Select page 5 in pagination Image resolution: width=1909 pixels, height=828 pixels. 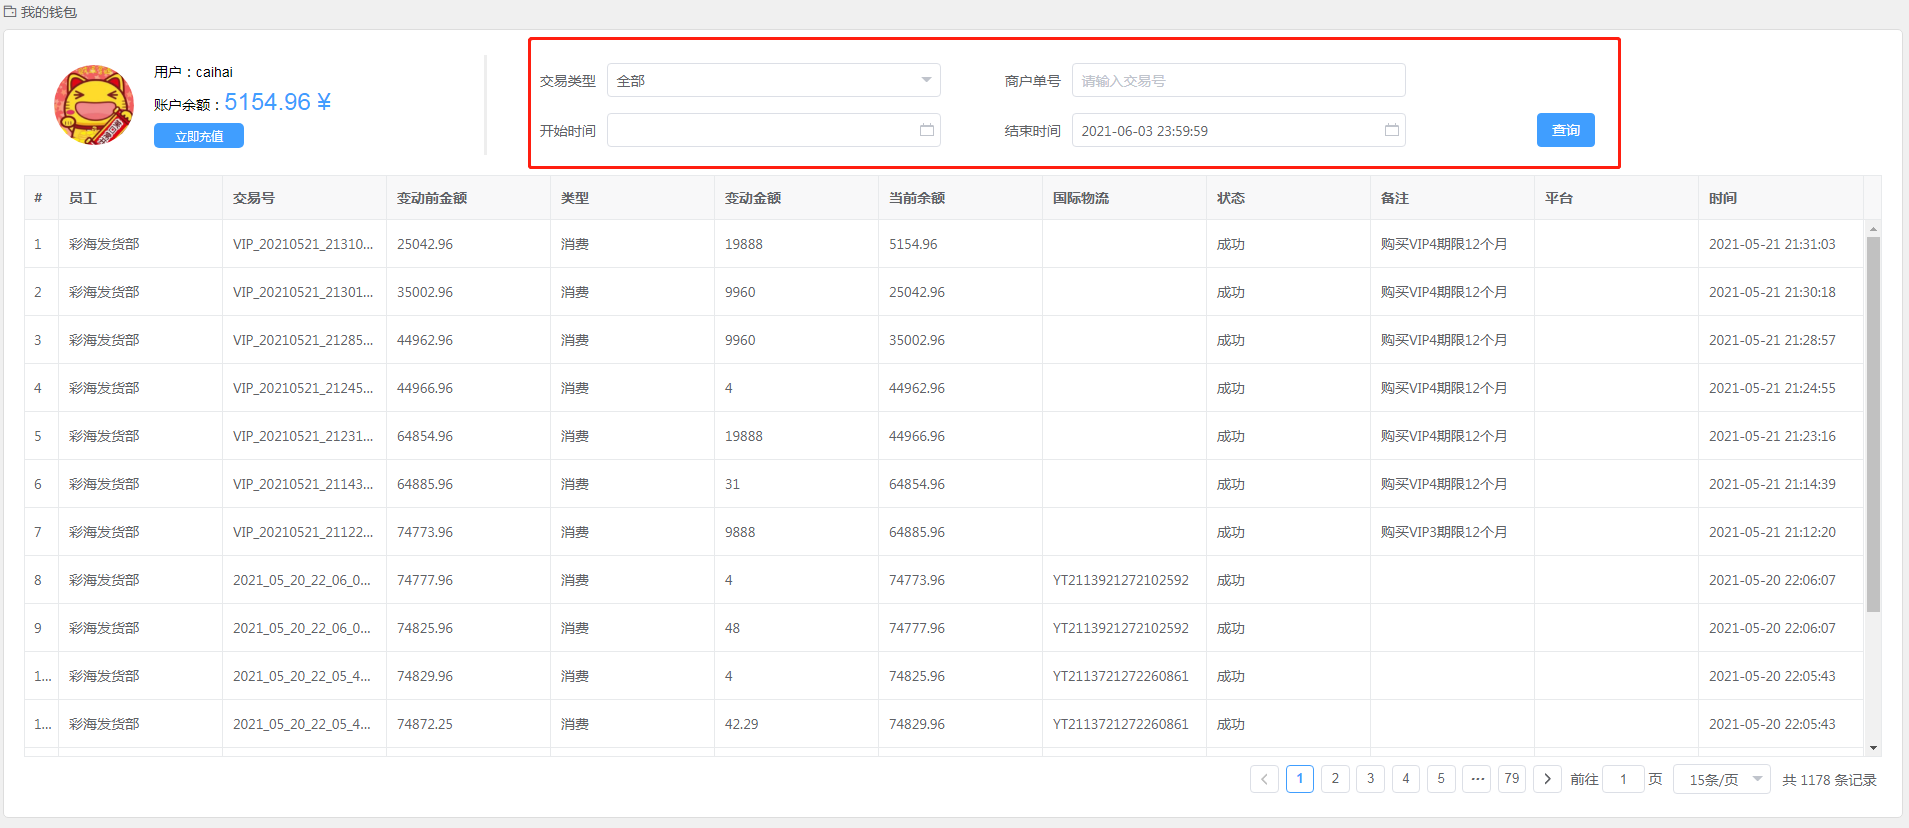click(1441, 779)
